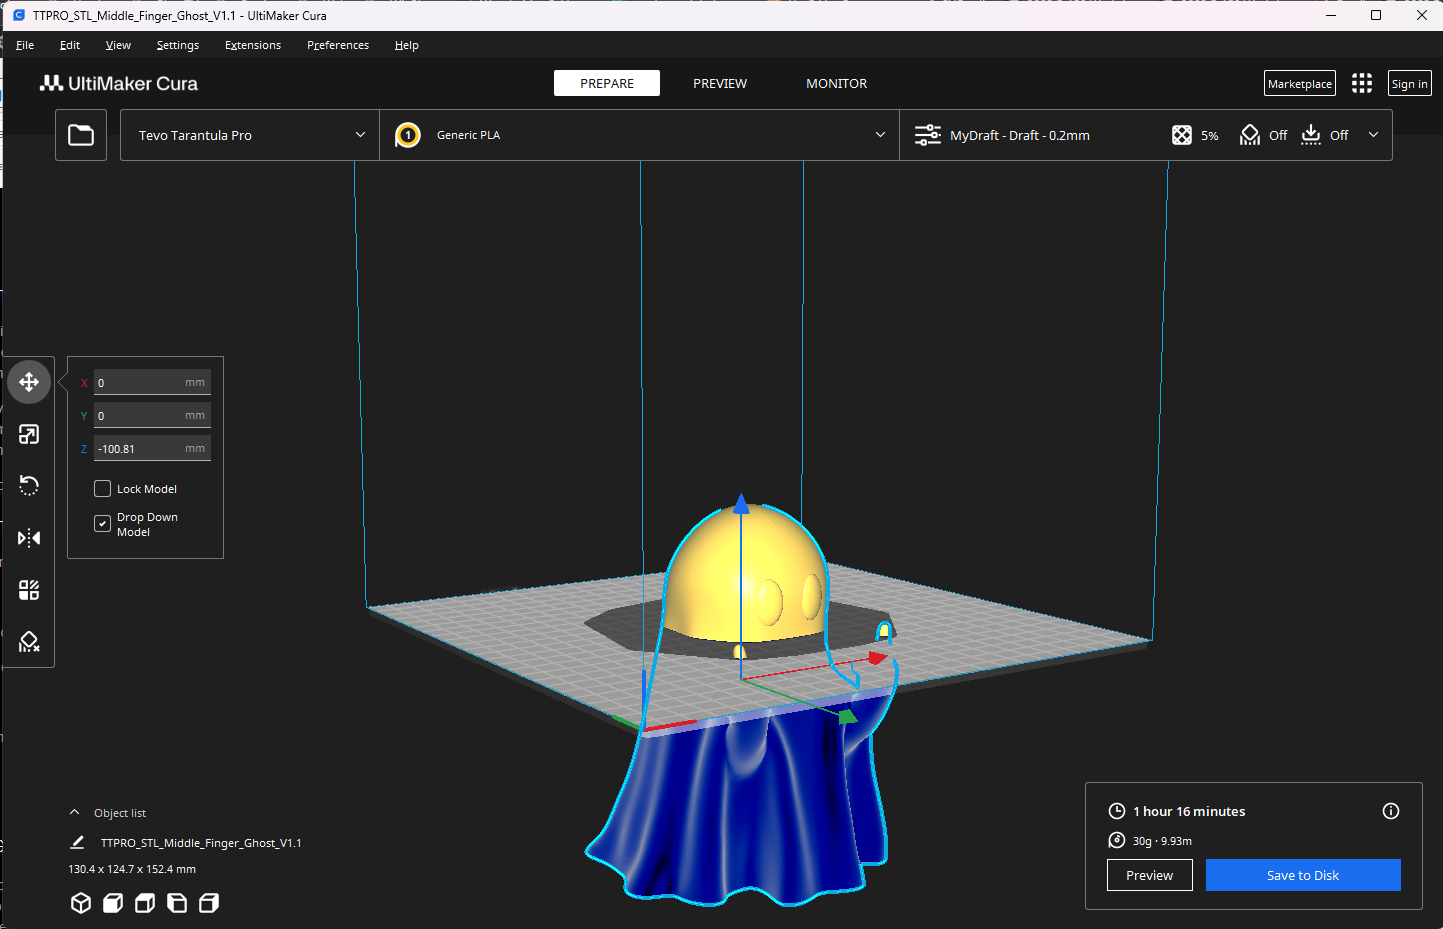Switch to the PREVIEW stage tab

719,84
